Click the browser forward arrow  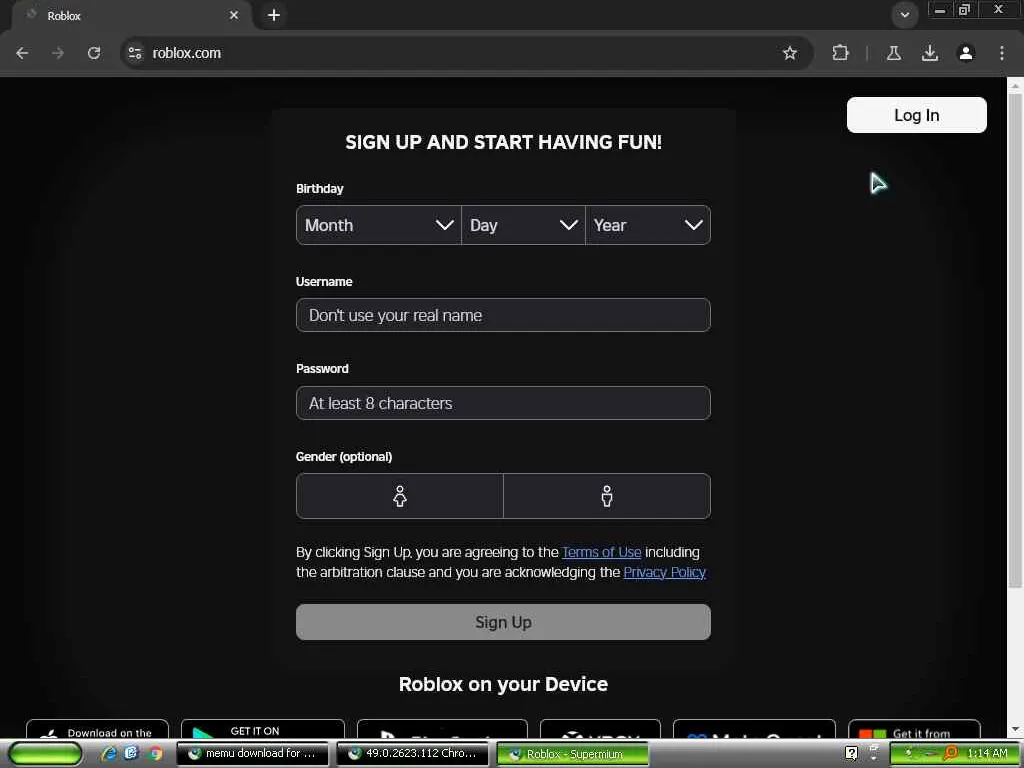click(x=58, y=53)
